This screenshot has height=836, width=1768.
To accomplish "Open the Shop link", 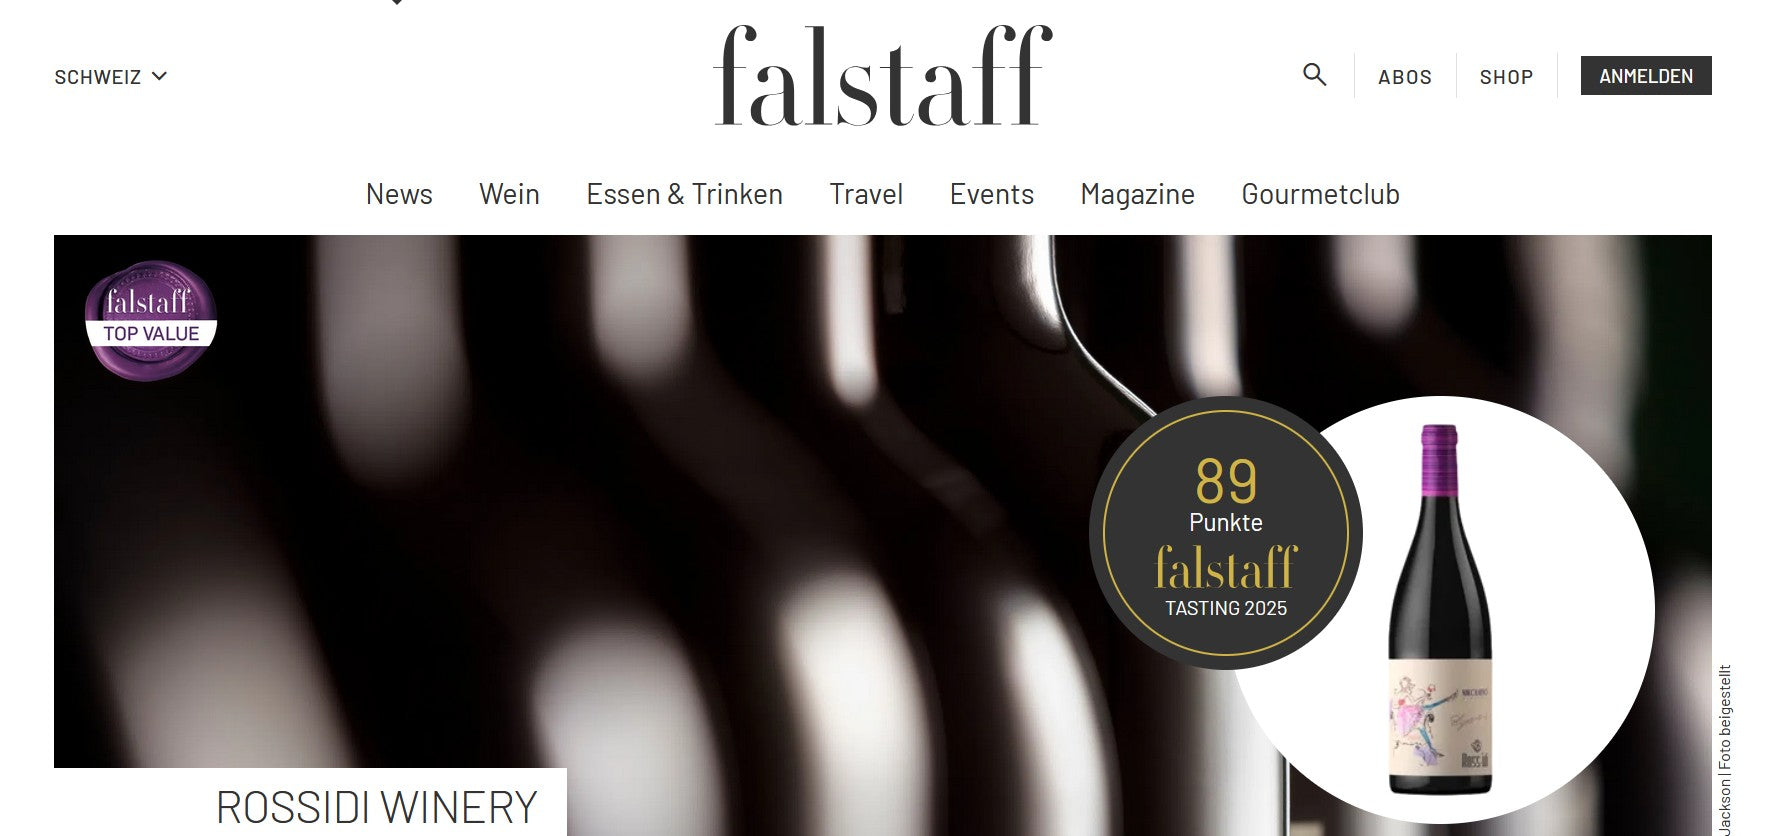I will (x=1506, y=77).
